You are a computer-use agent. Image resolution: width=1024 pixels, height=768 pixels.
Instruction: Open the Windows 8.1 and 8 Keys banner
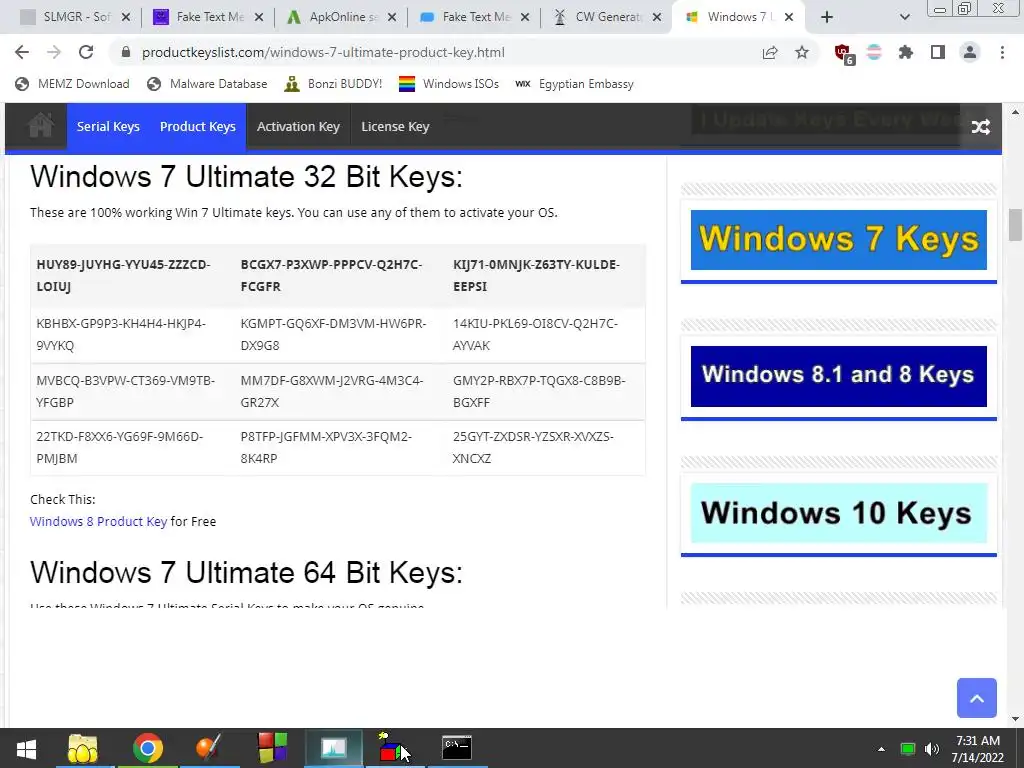point(839,376)
